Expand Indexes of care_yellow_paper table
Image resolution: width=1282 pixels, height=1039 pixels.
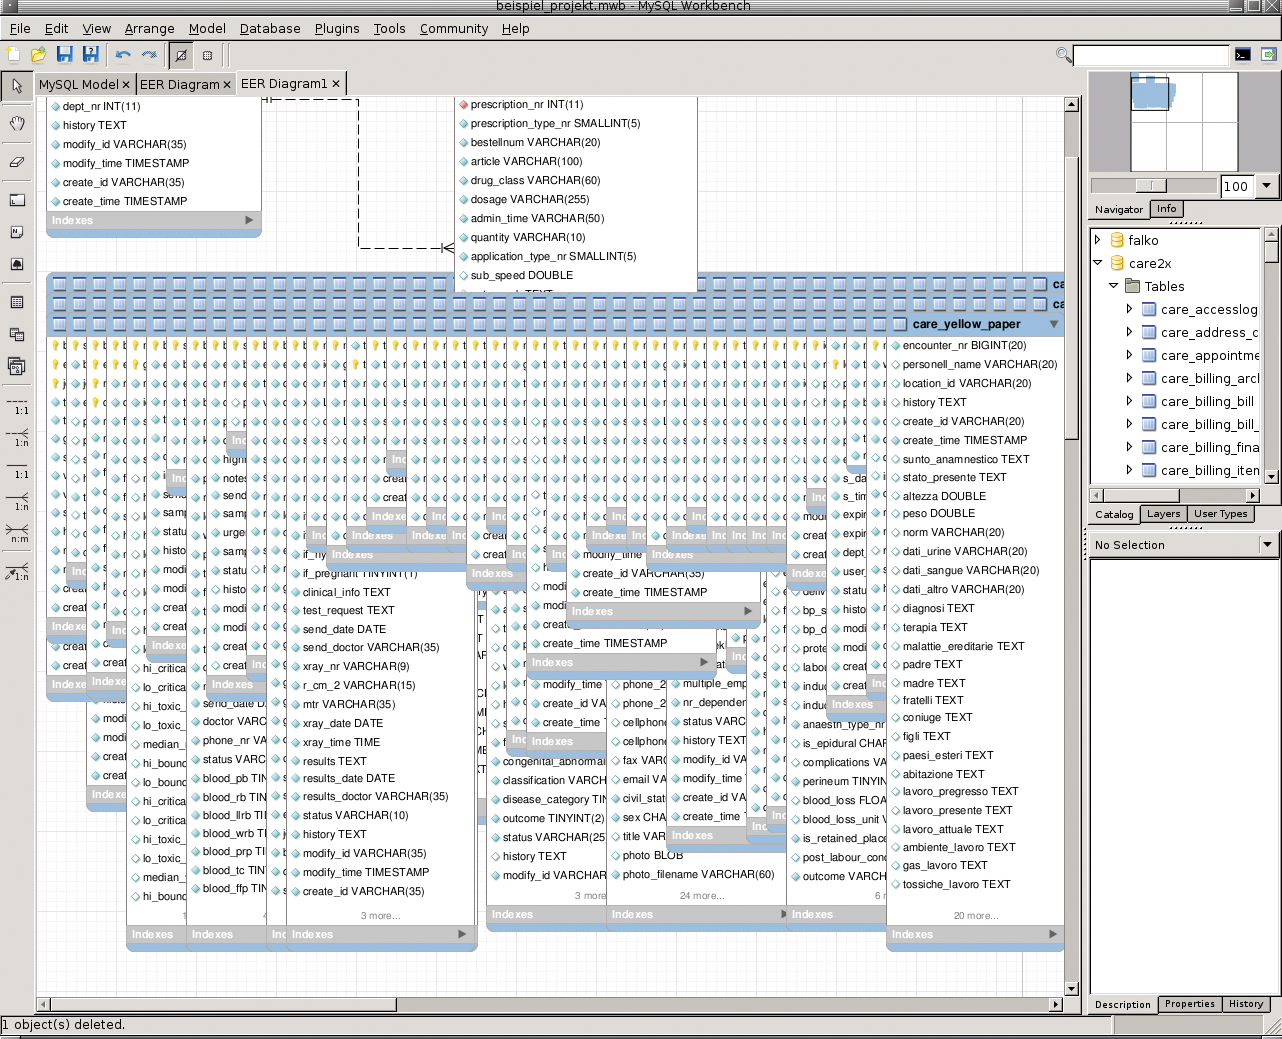click(1053, 934)
